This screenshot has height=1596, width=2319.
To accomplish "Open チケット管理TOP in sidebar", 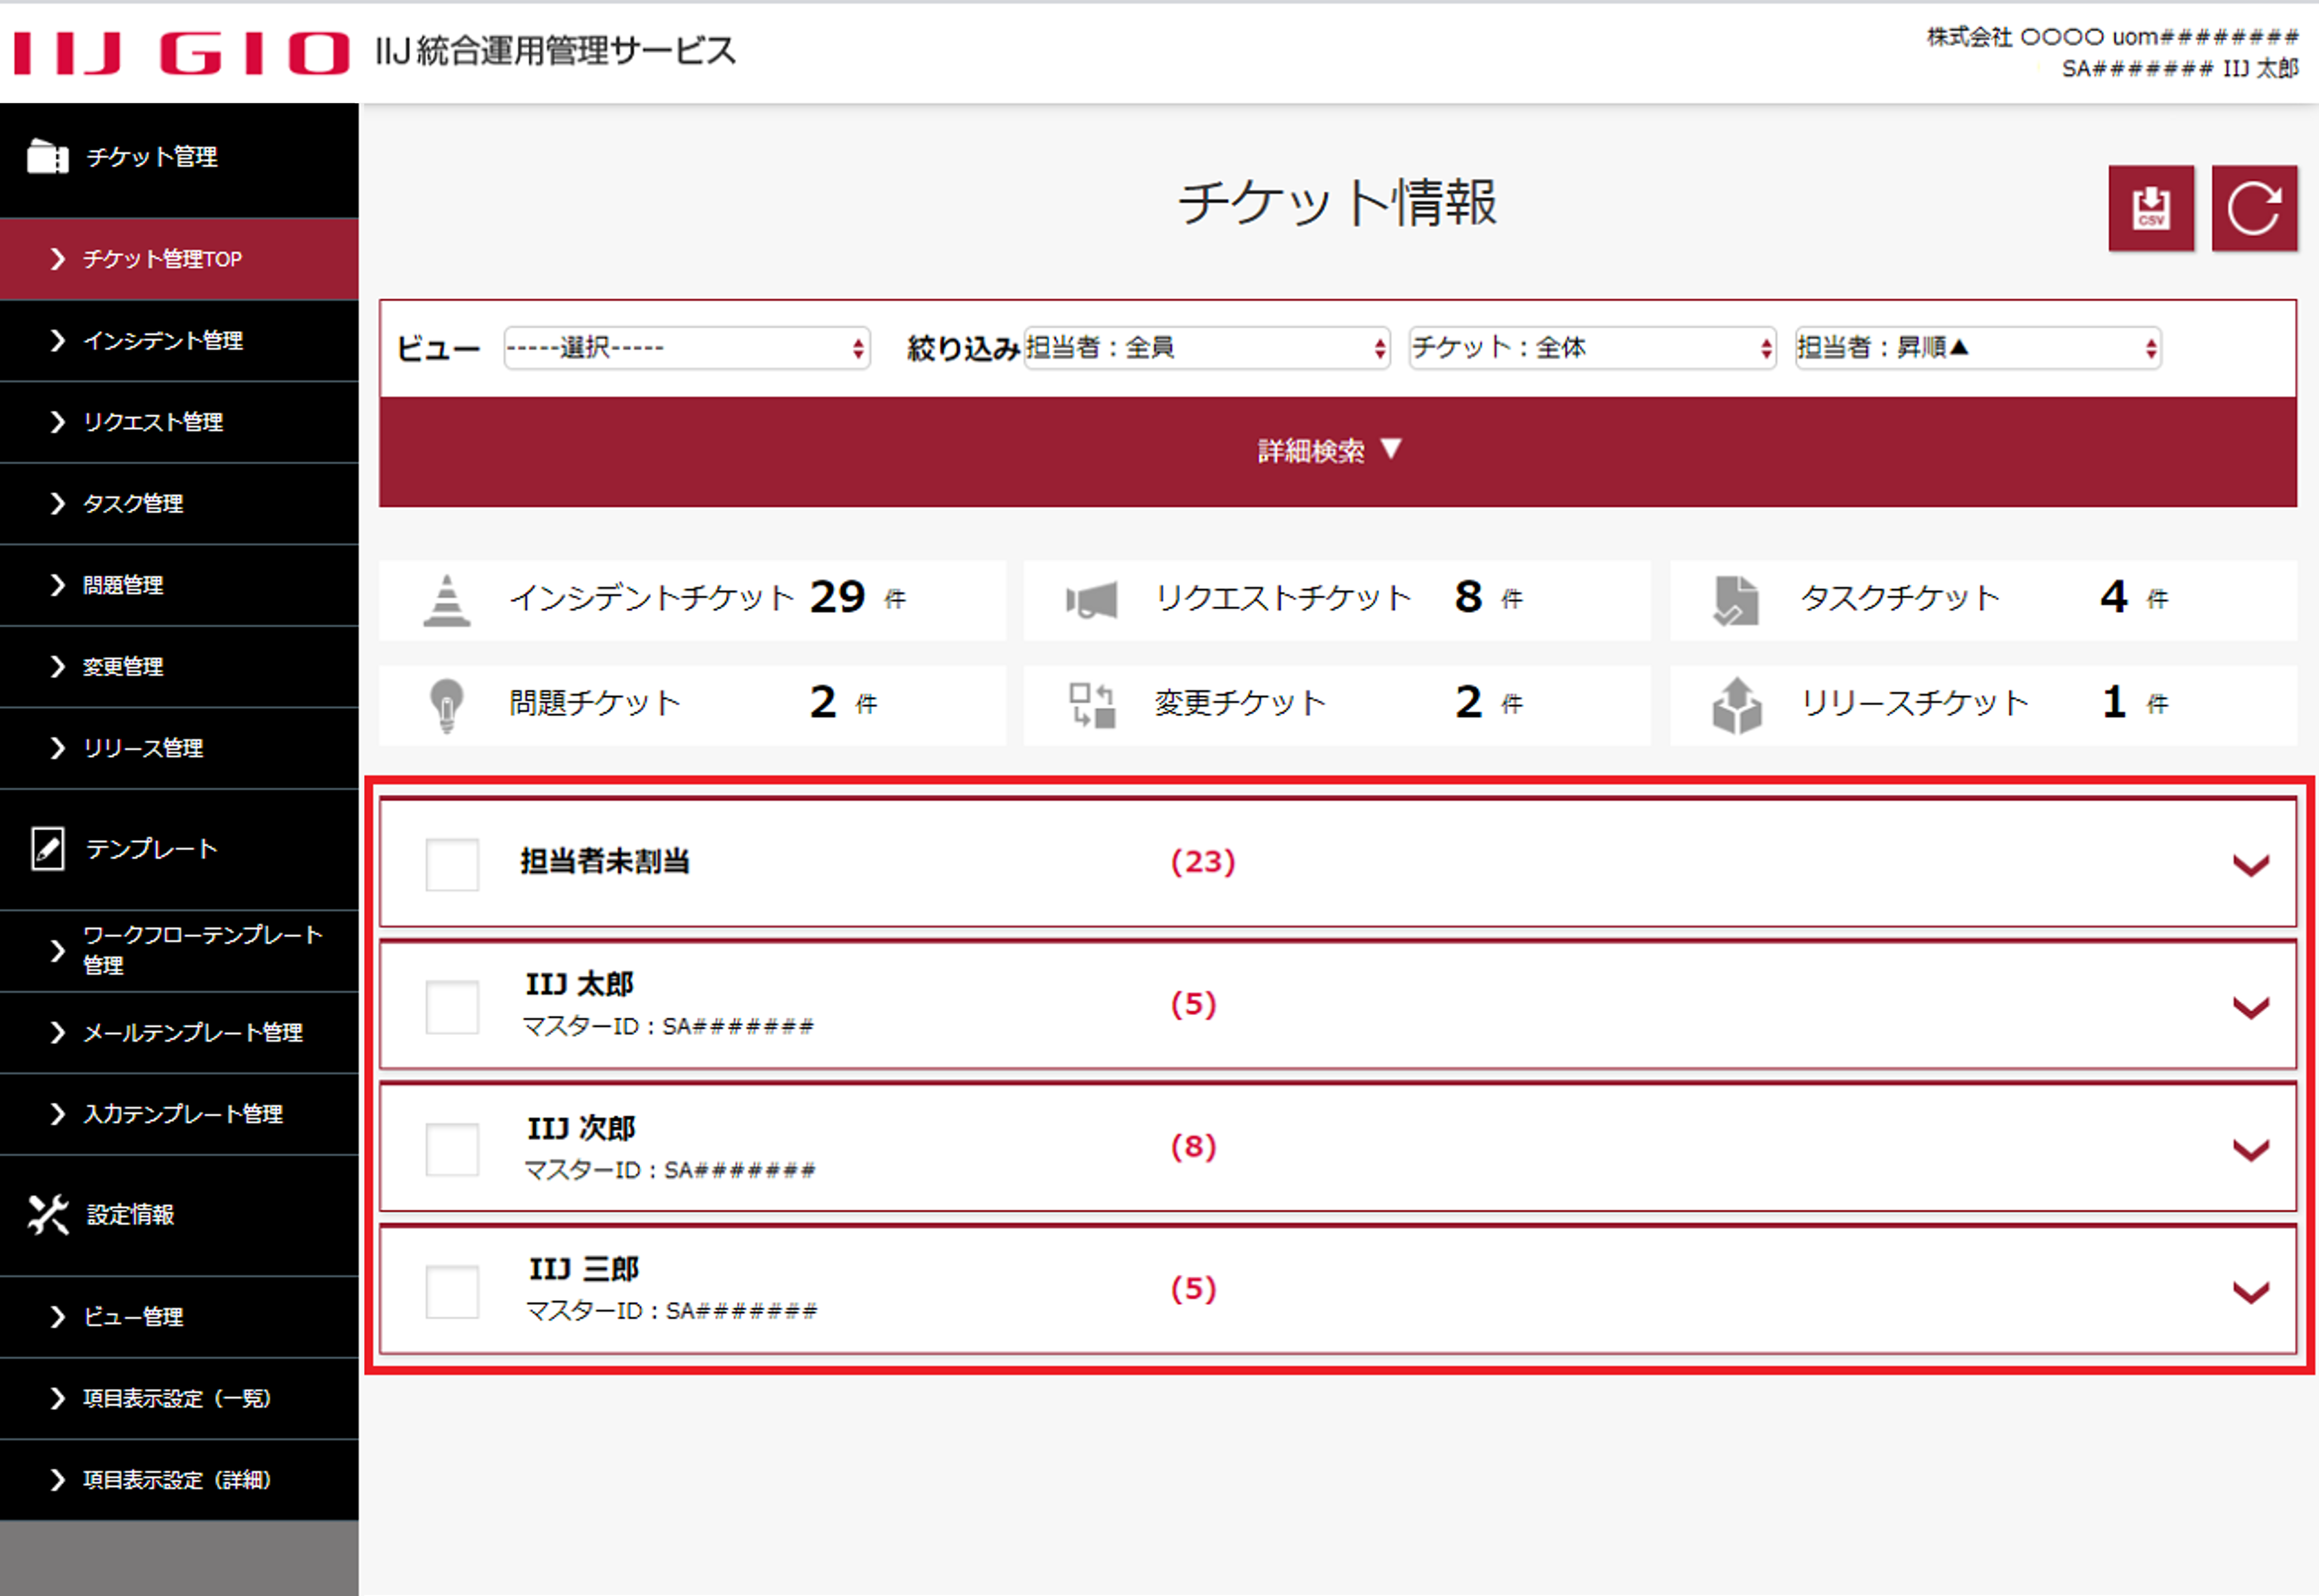I will click(x=179, y=259).
